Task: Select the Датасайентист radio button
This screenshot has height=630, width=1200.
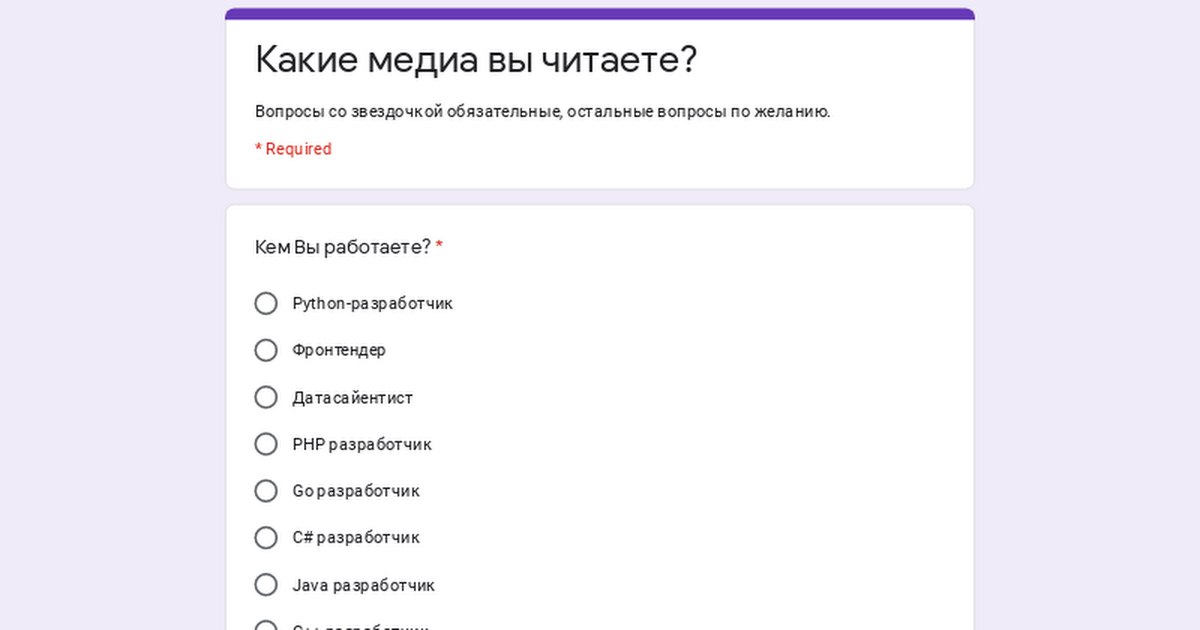Action: click(266, 397)
